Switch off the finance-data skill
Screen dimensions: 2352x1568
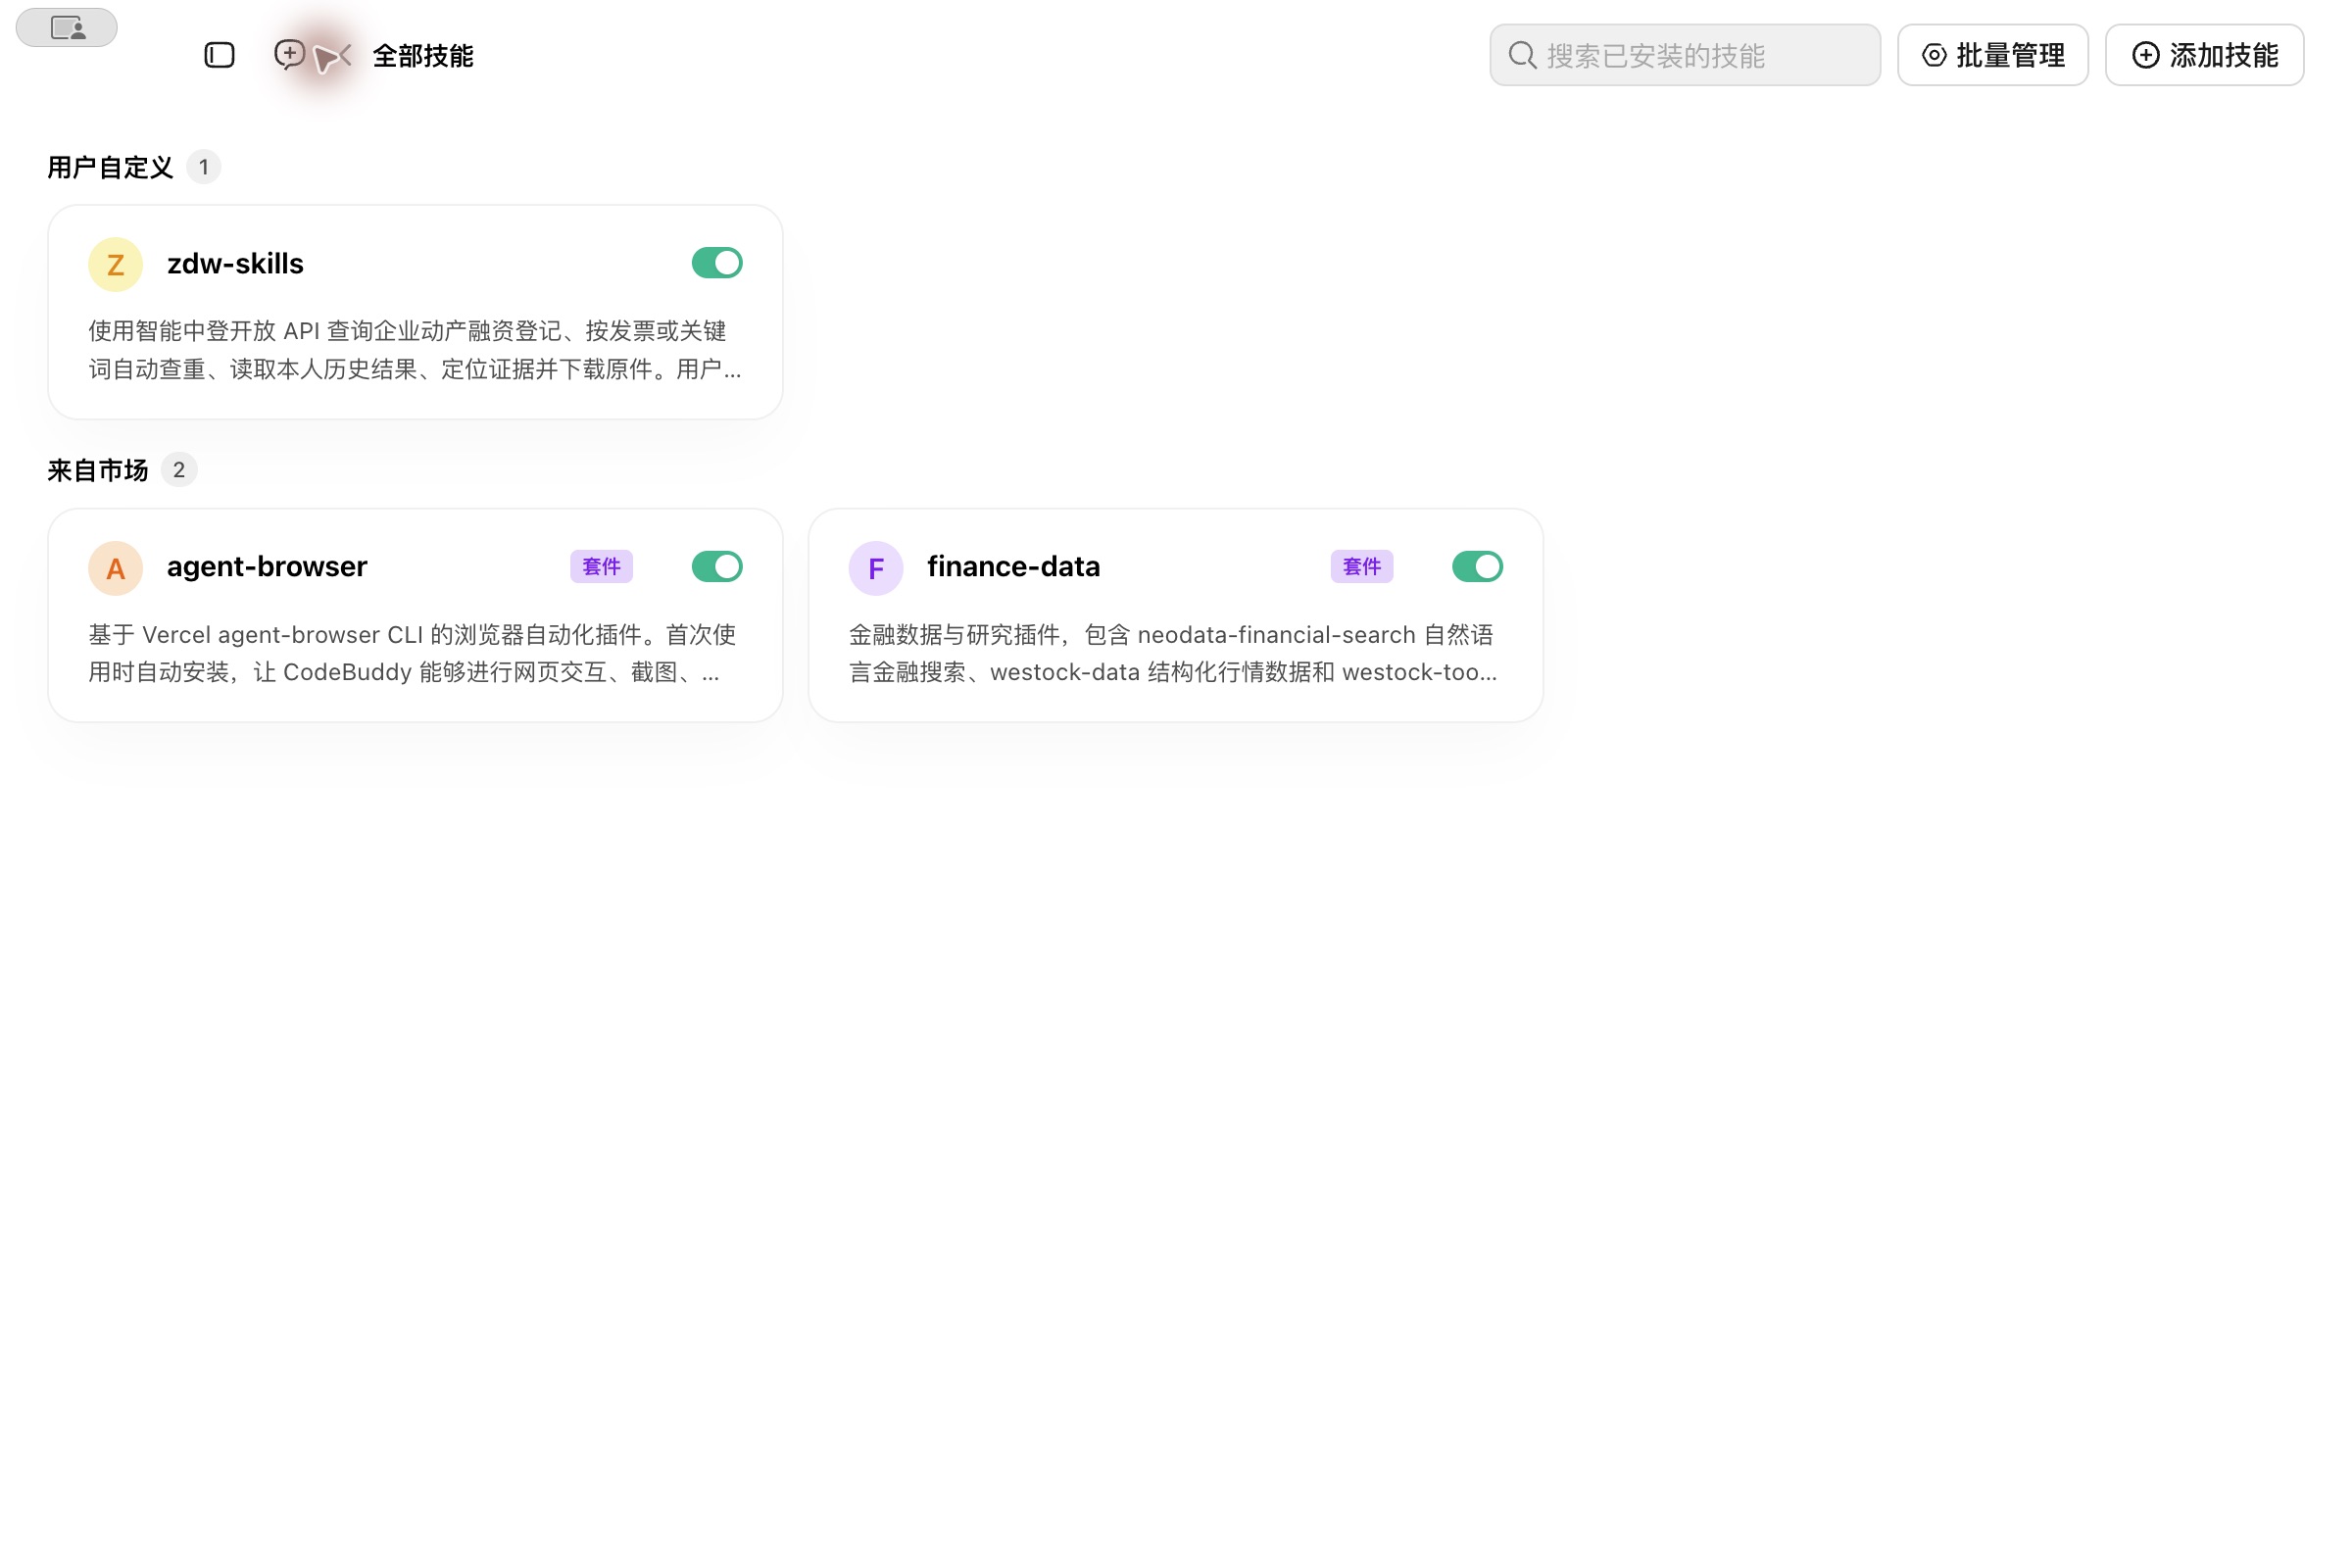coord(1477,567)
